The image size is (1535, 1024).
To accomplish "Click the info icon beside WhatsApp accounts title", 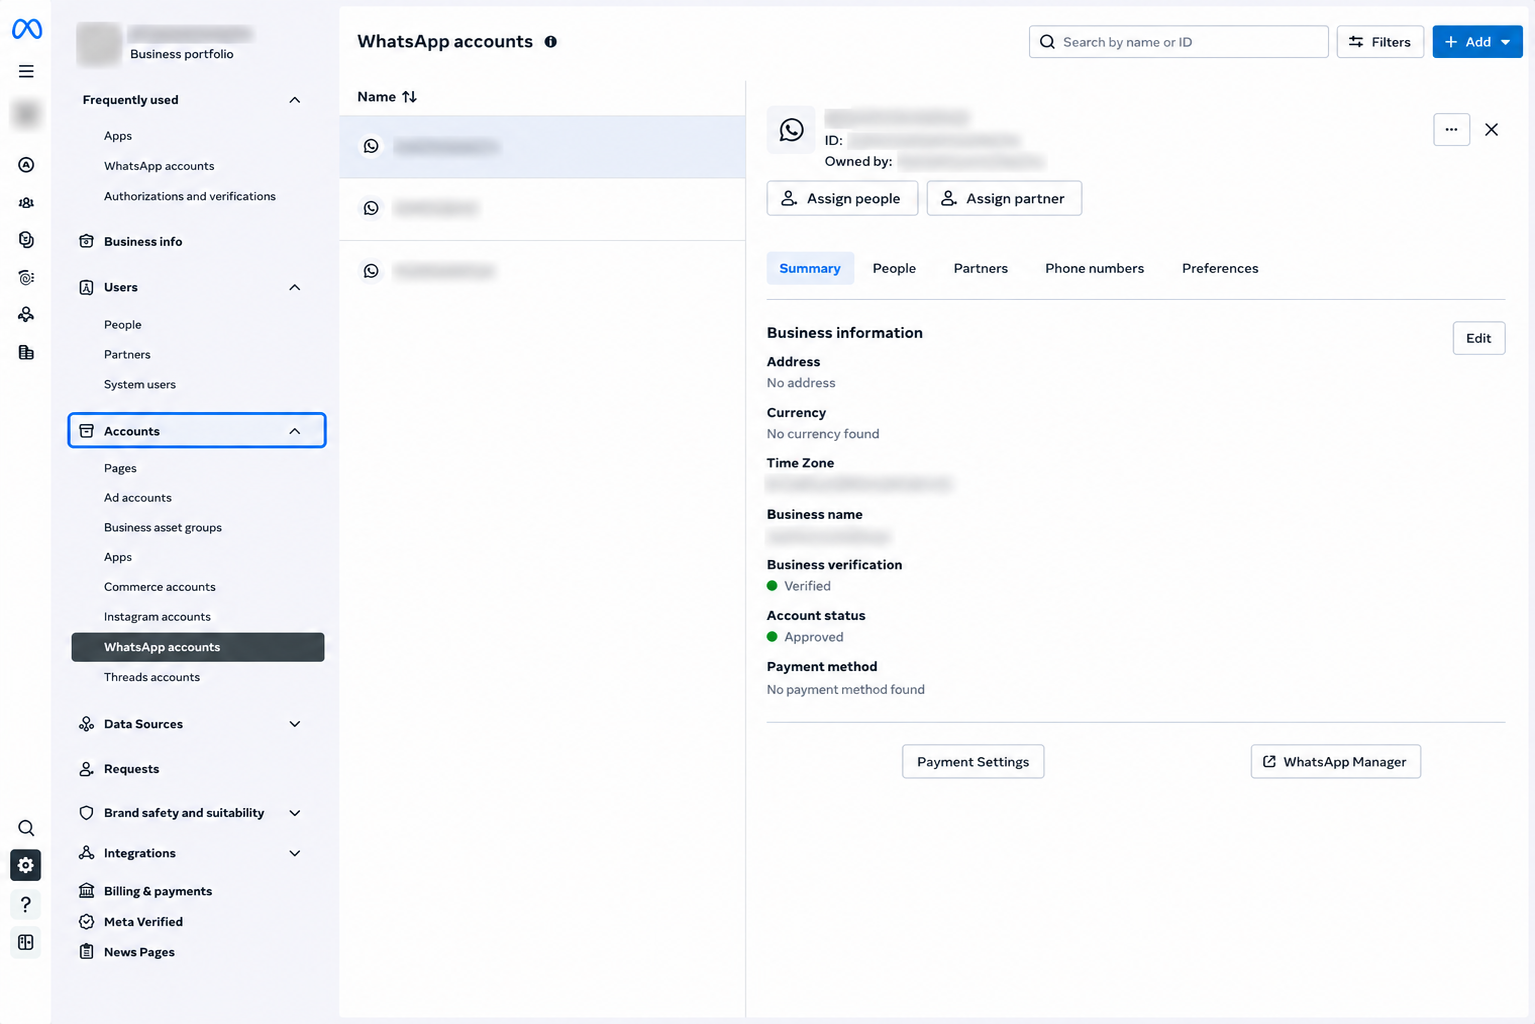I will 551,42.
